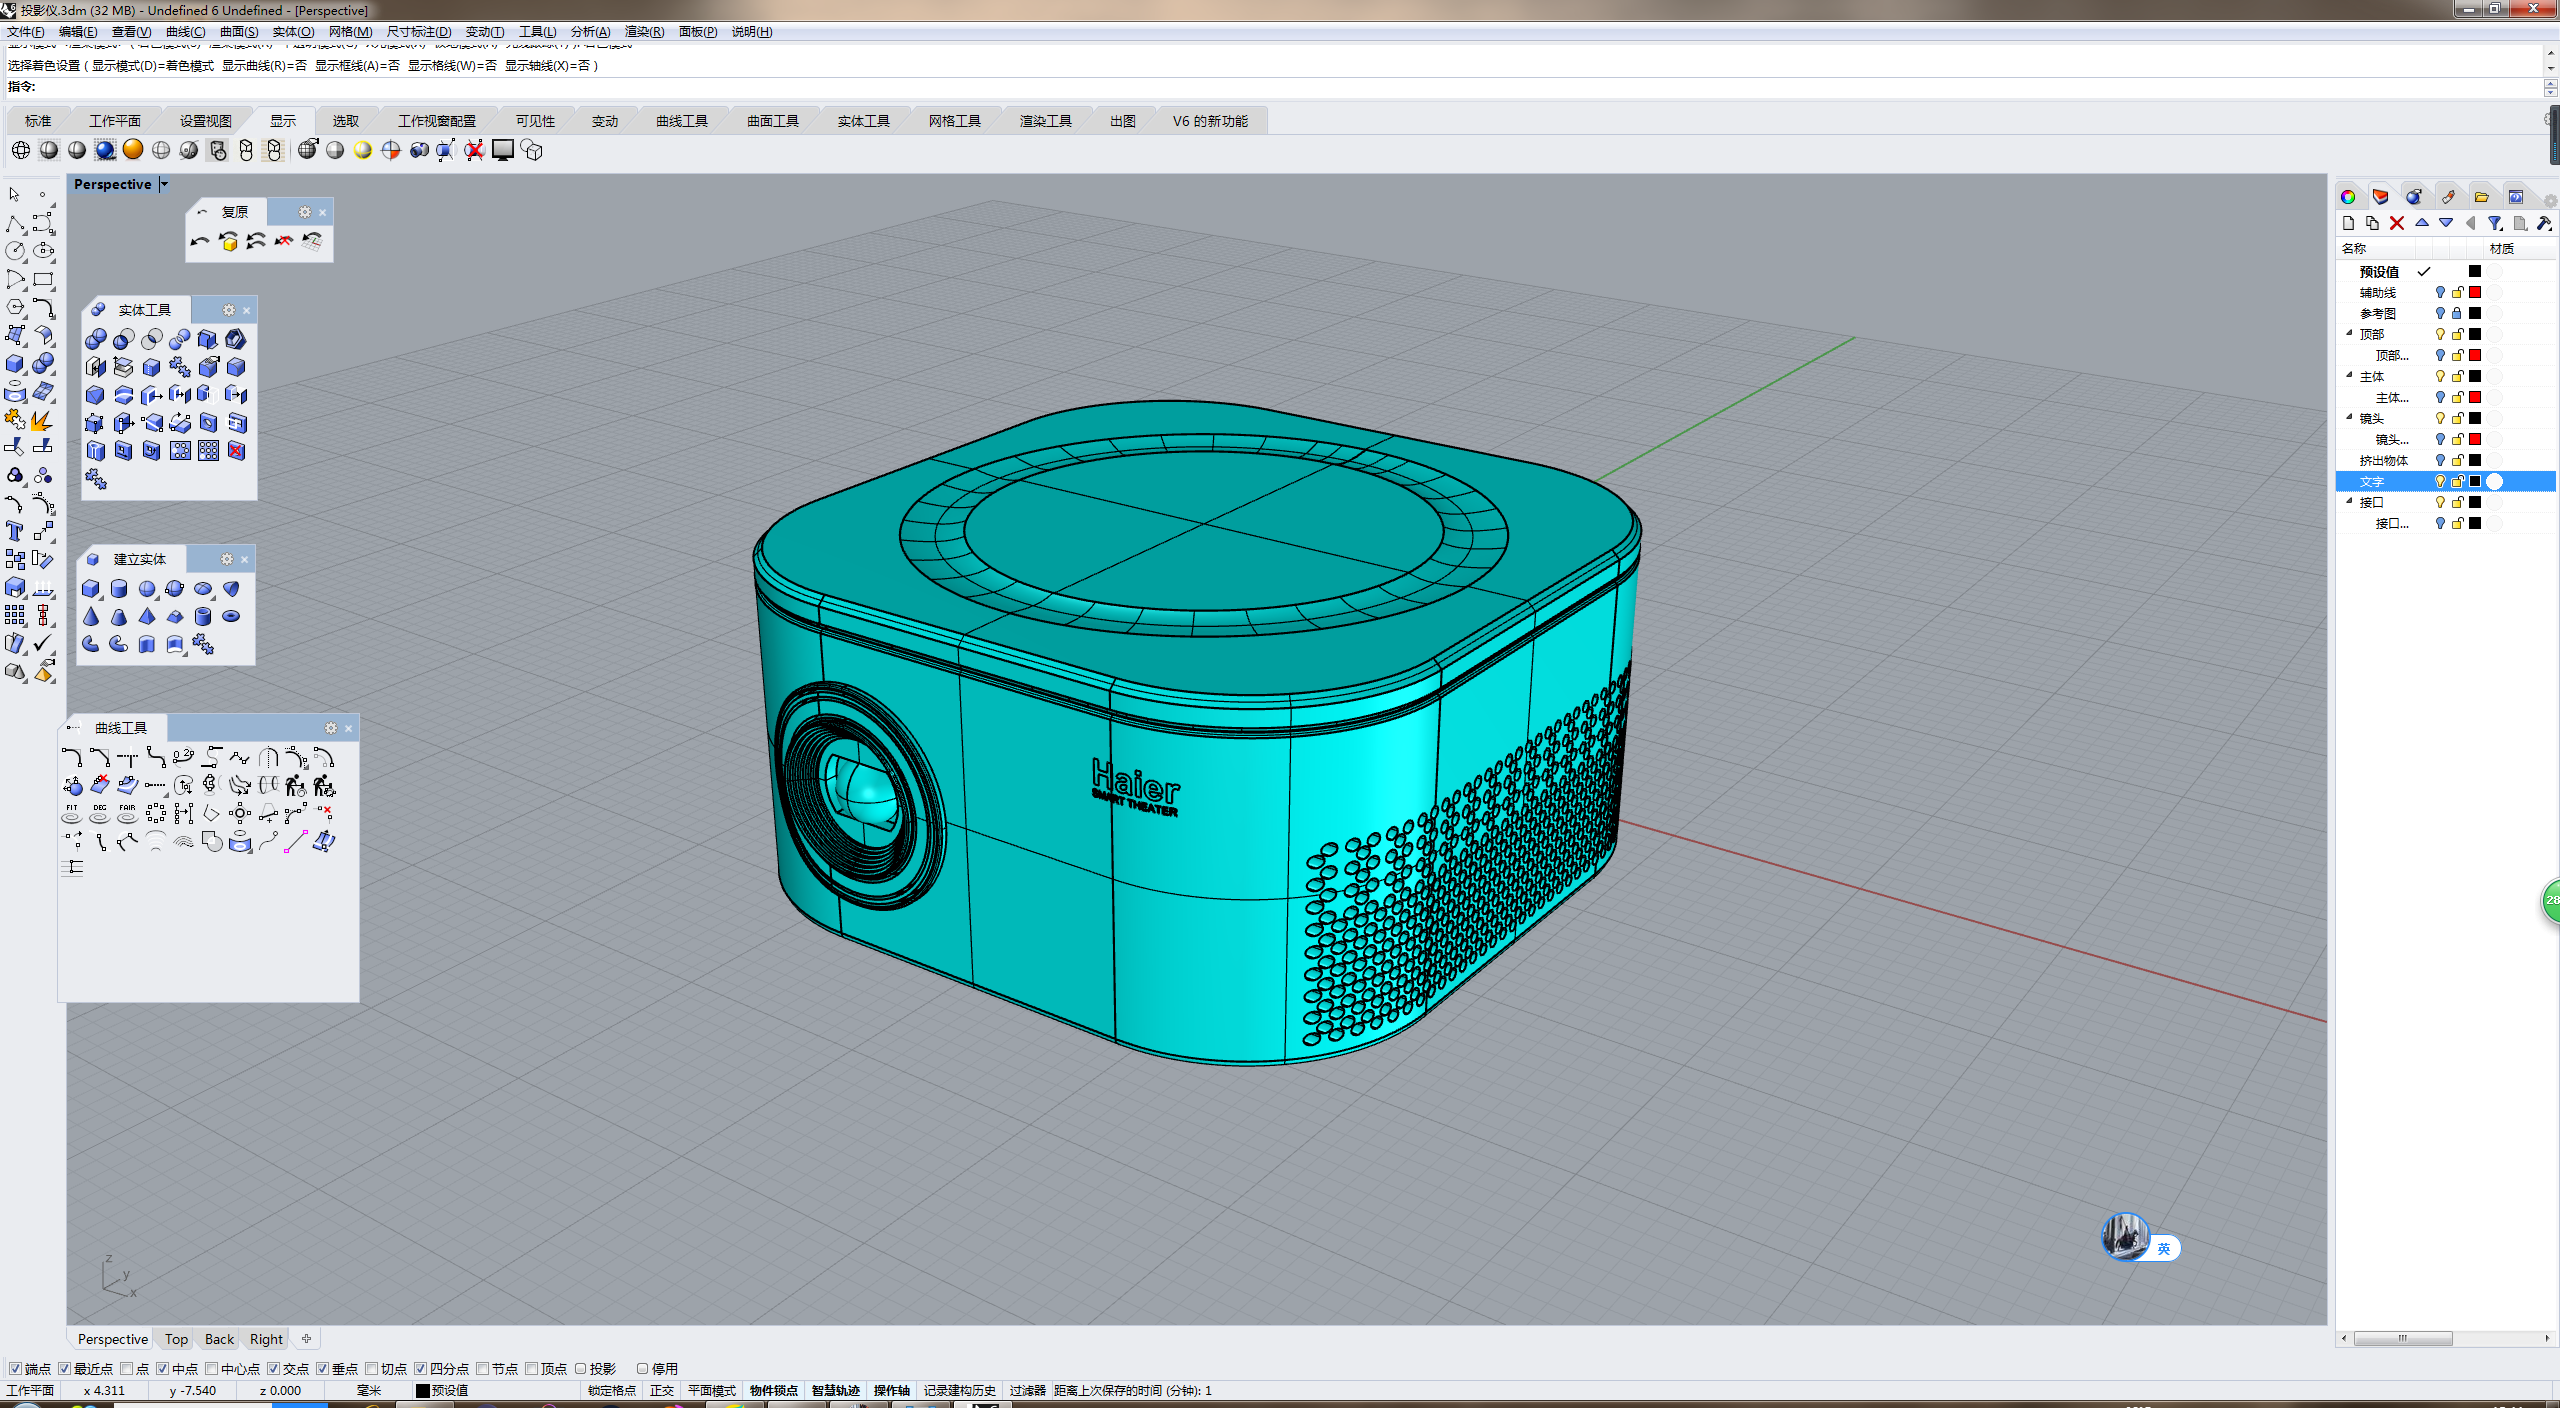Open the layer filter funnel icon
The image size is (2560, 1408).
pos(2495,223)
